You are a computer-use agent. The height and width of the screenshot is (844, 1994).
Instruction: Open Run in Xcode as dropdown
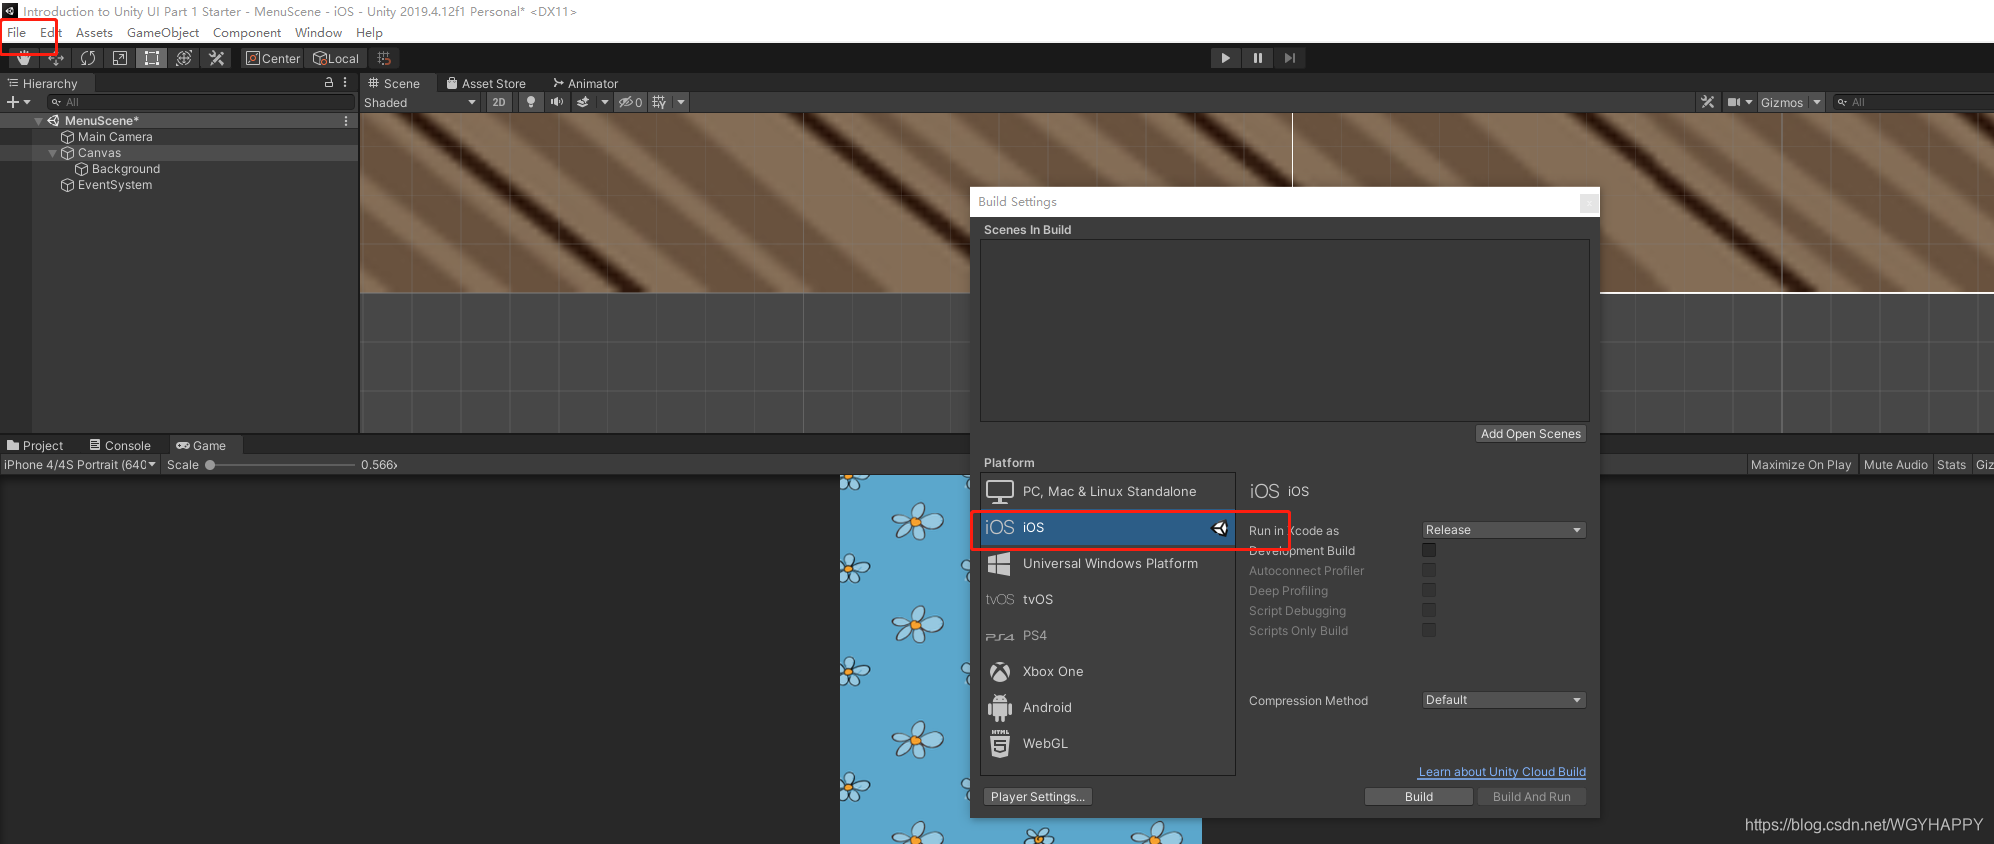[x=1504, y=530]
